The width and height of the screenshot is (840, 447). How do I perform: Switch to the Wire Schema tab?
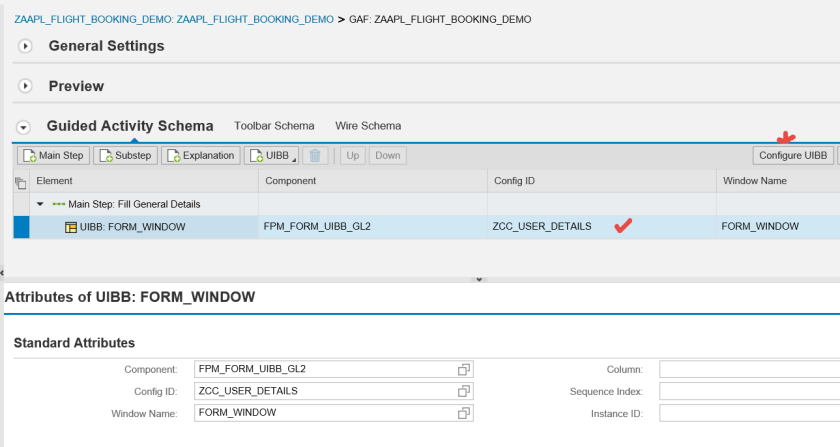(x=368, y=126)
